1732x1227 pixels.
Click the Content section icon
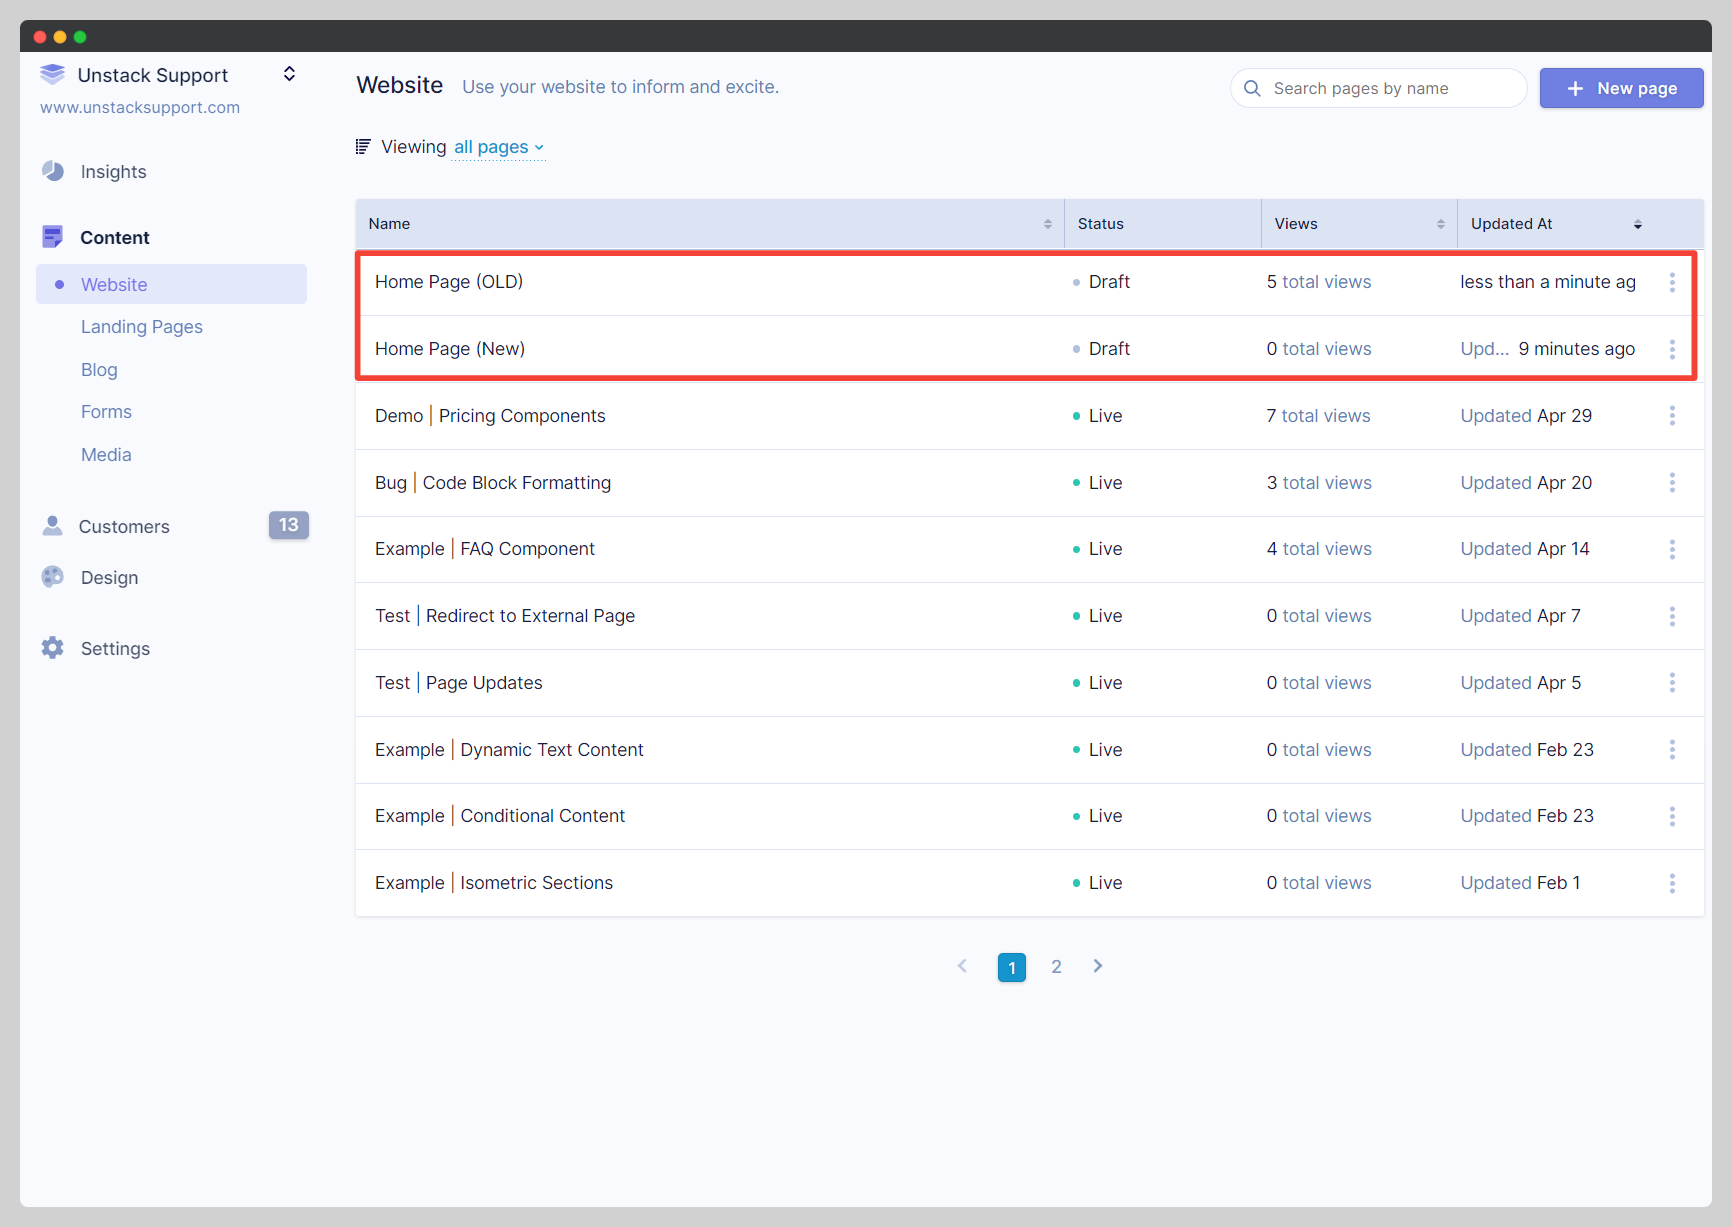coord(53,237)
